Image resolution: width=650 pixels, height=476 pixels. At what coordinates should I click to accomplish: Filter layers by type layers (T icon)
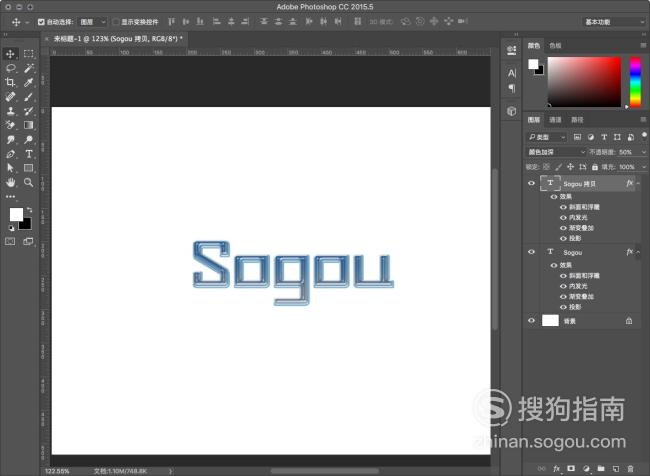[604, 137]
